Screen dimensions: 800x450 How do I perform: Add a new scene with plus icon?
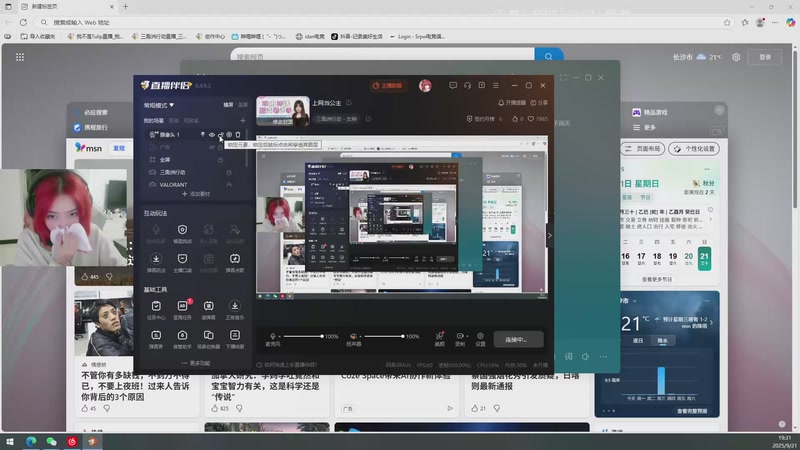coord(243,120)
